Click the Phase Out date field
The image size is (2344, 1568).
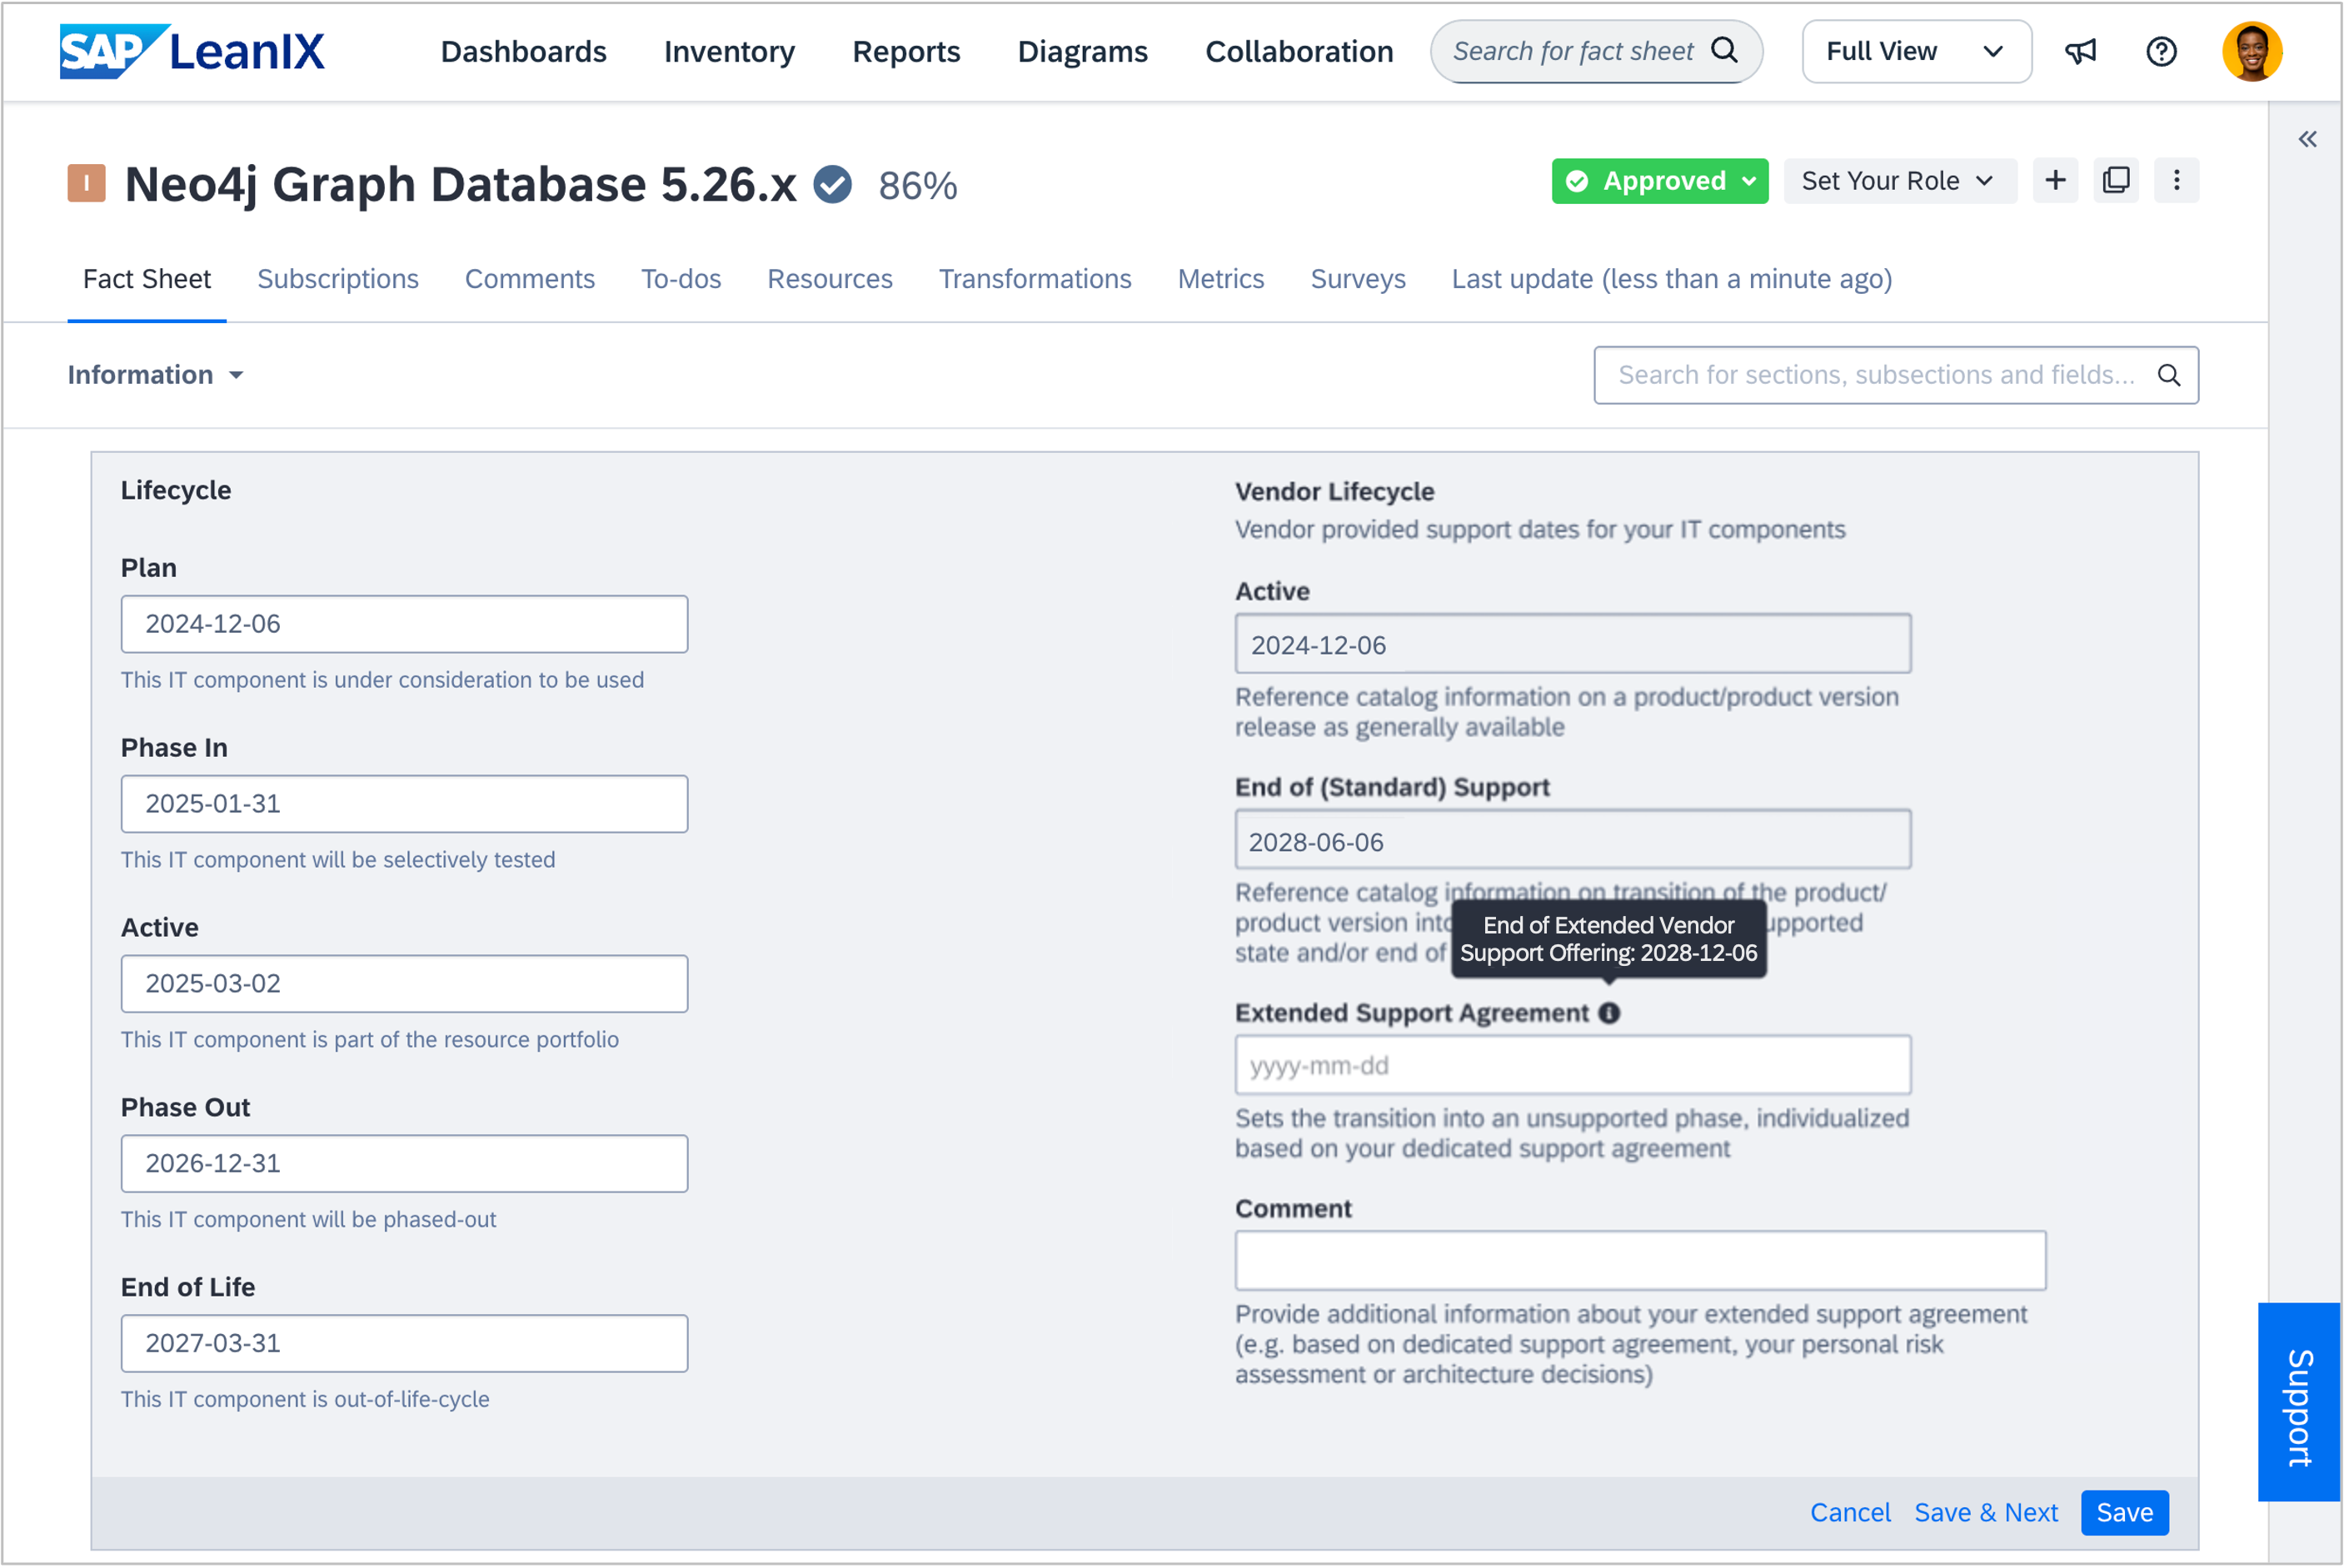404,1164
